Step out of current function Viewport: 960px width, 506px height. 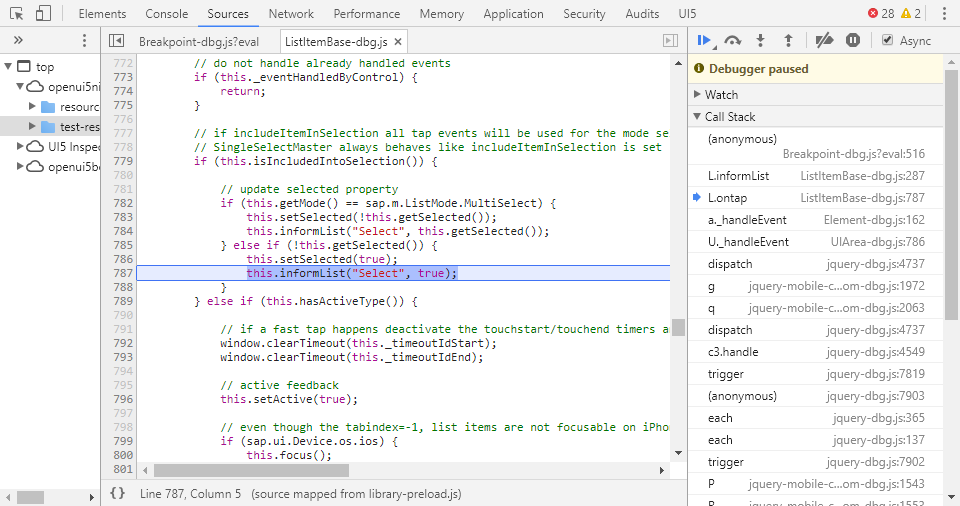789,40
